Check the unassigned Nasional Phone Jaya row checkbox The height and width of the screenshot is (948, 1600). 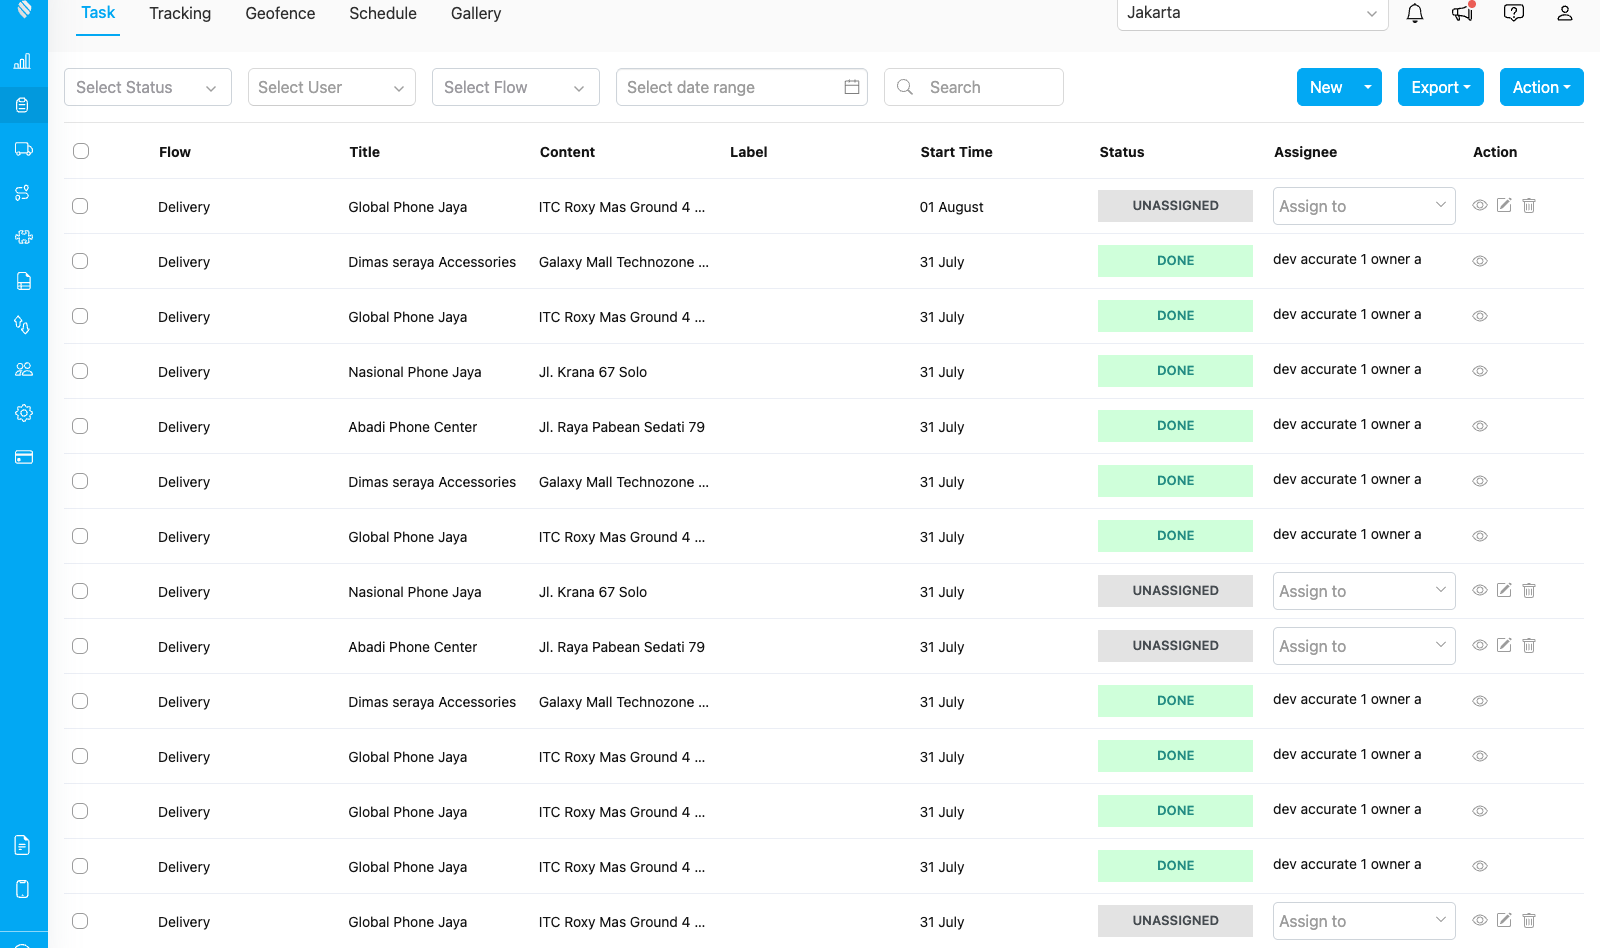(x=80, y=591)
